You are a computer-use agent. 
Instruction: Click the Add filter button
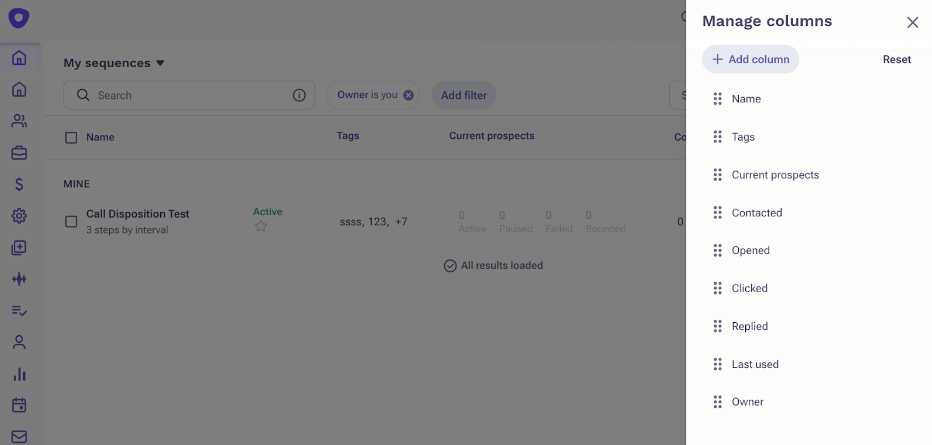(x=464, y=95)
